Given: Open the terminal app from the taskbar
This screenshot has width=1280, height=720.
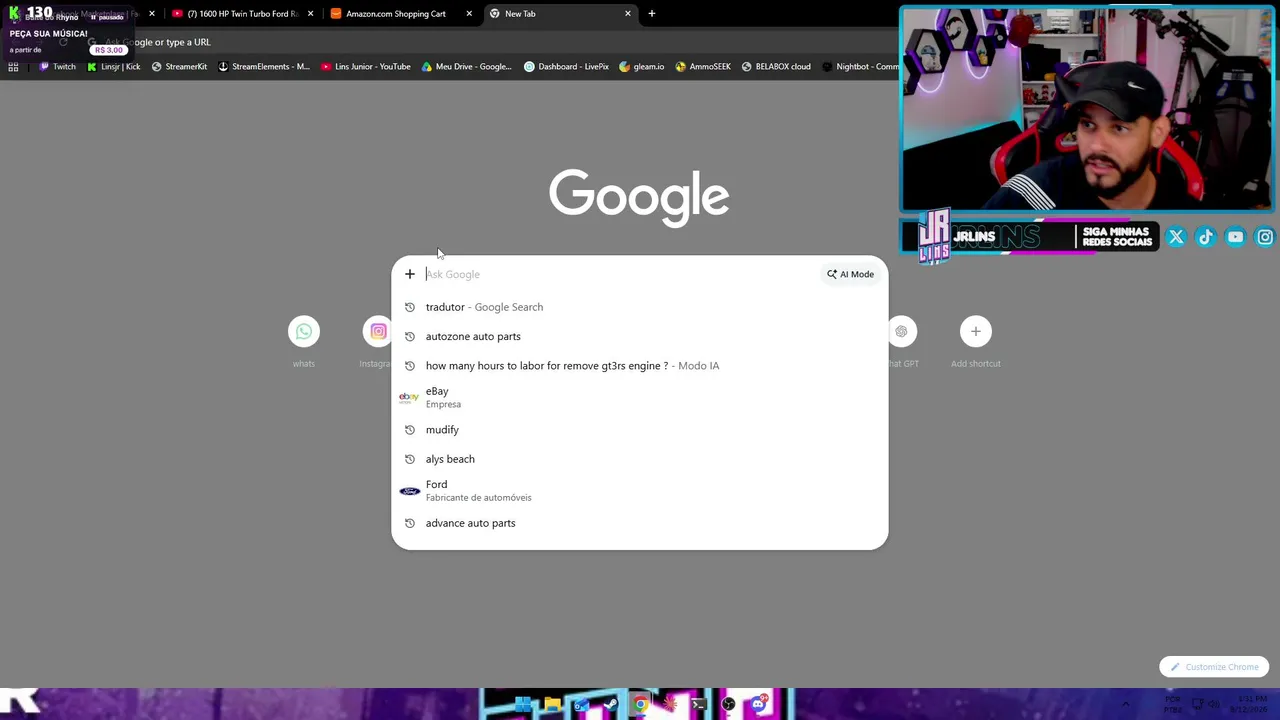Looking at the screenshot, I should click(699, 705).
